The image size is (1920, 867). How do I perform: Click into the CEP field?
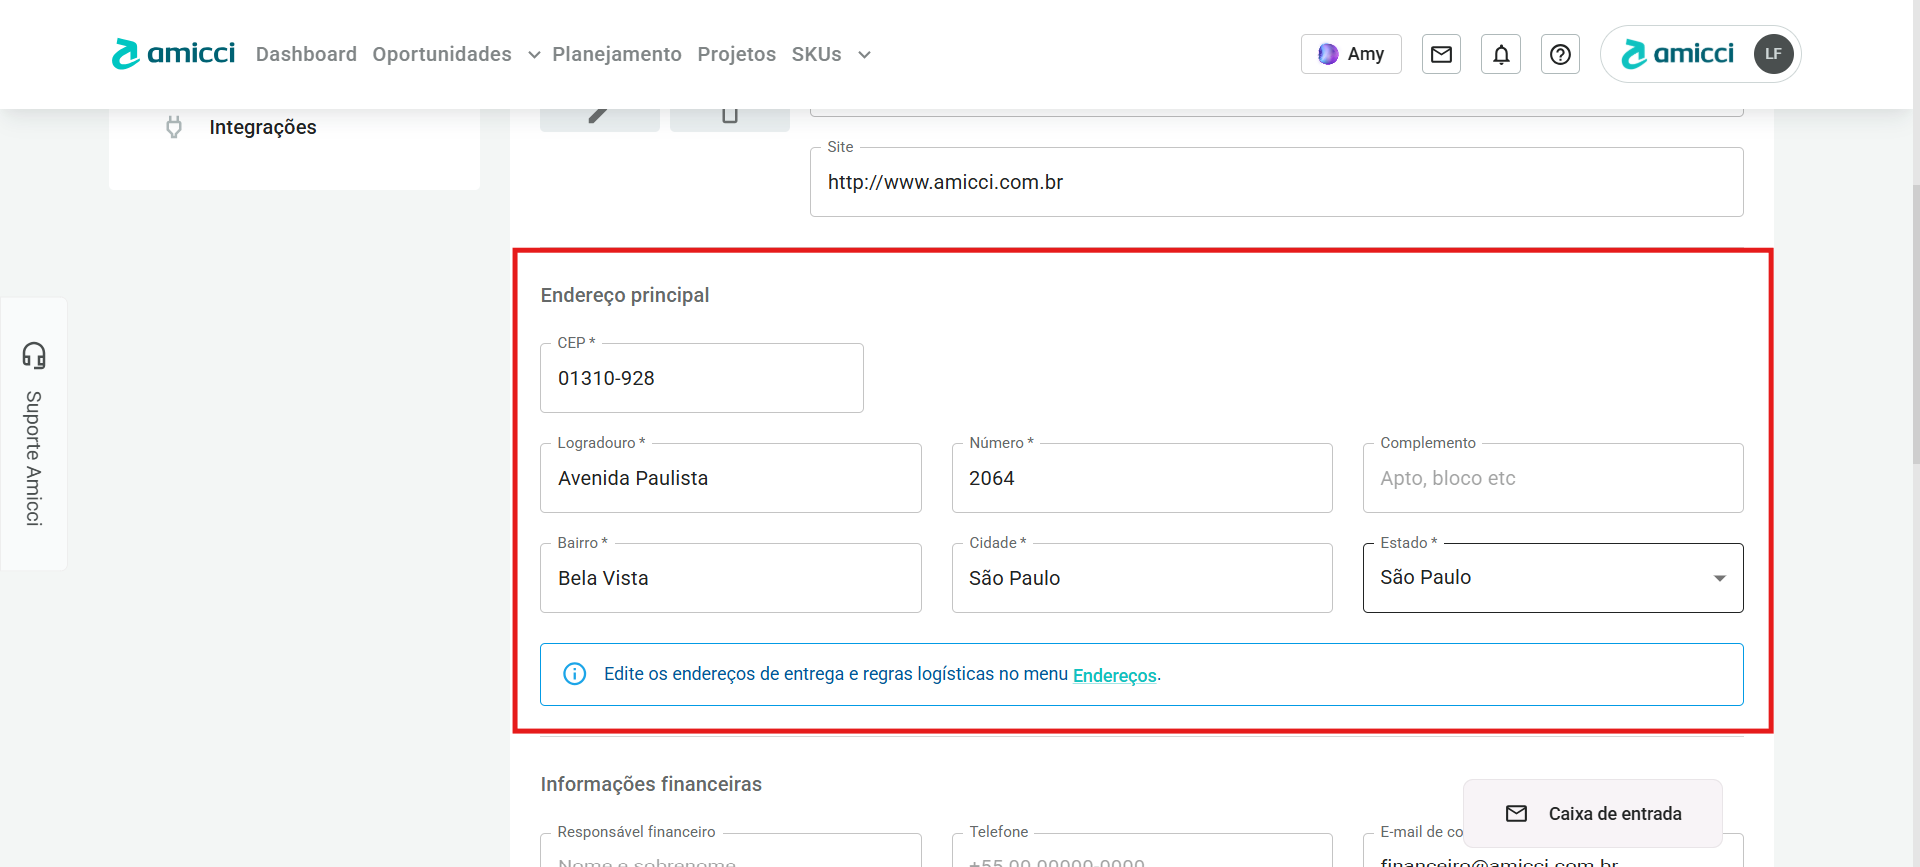click(701, 378)
